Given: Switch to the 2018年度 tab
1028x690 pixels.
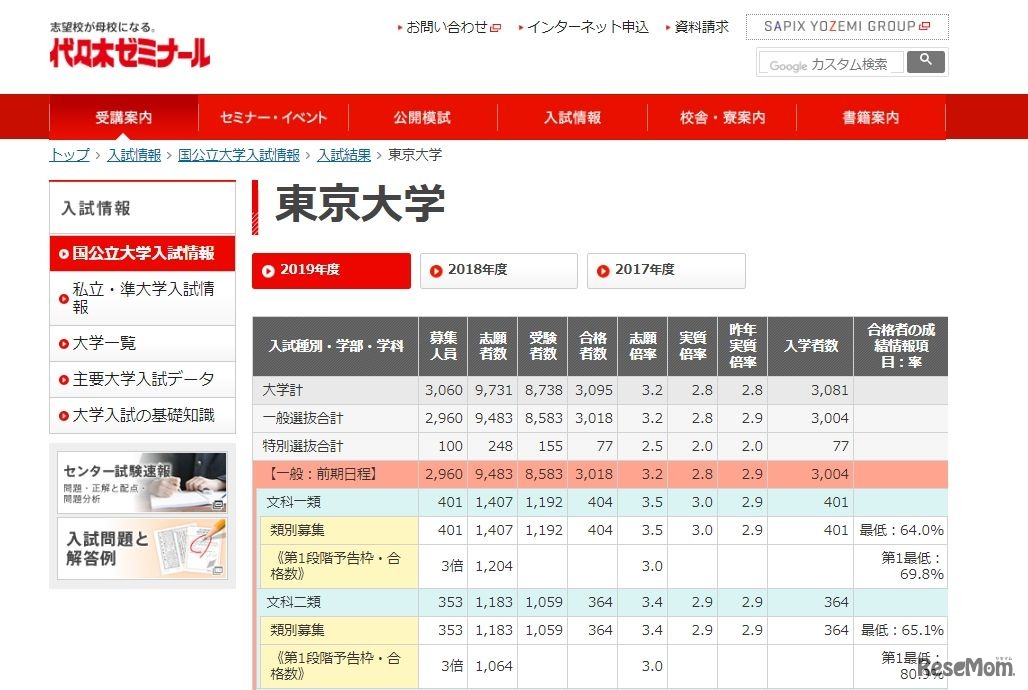Looking at the screenshot, I should pos(498,270).
